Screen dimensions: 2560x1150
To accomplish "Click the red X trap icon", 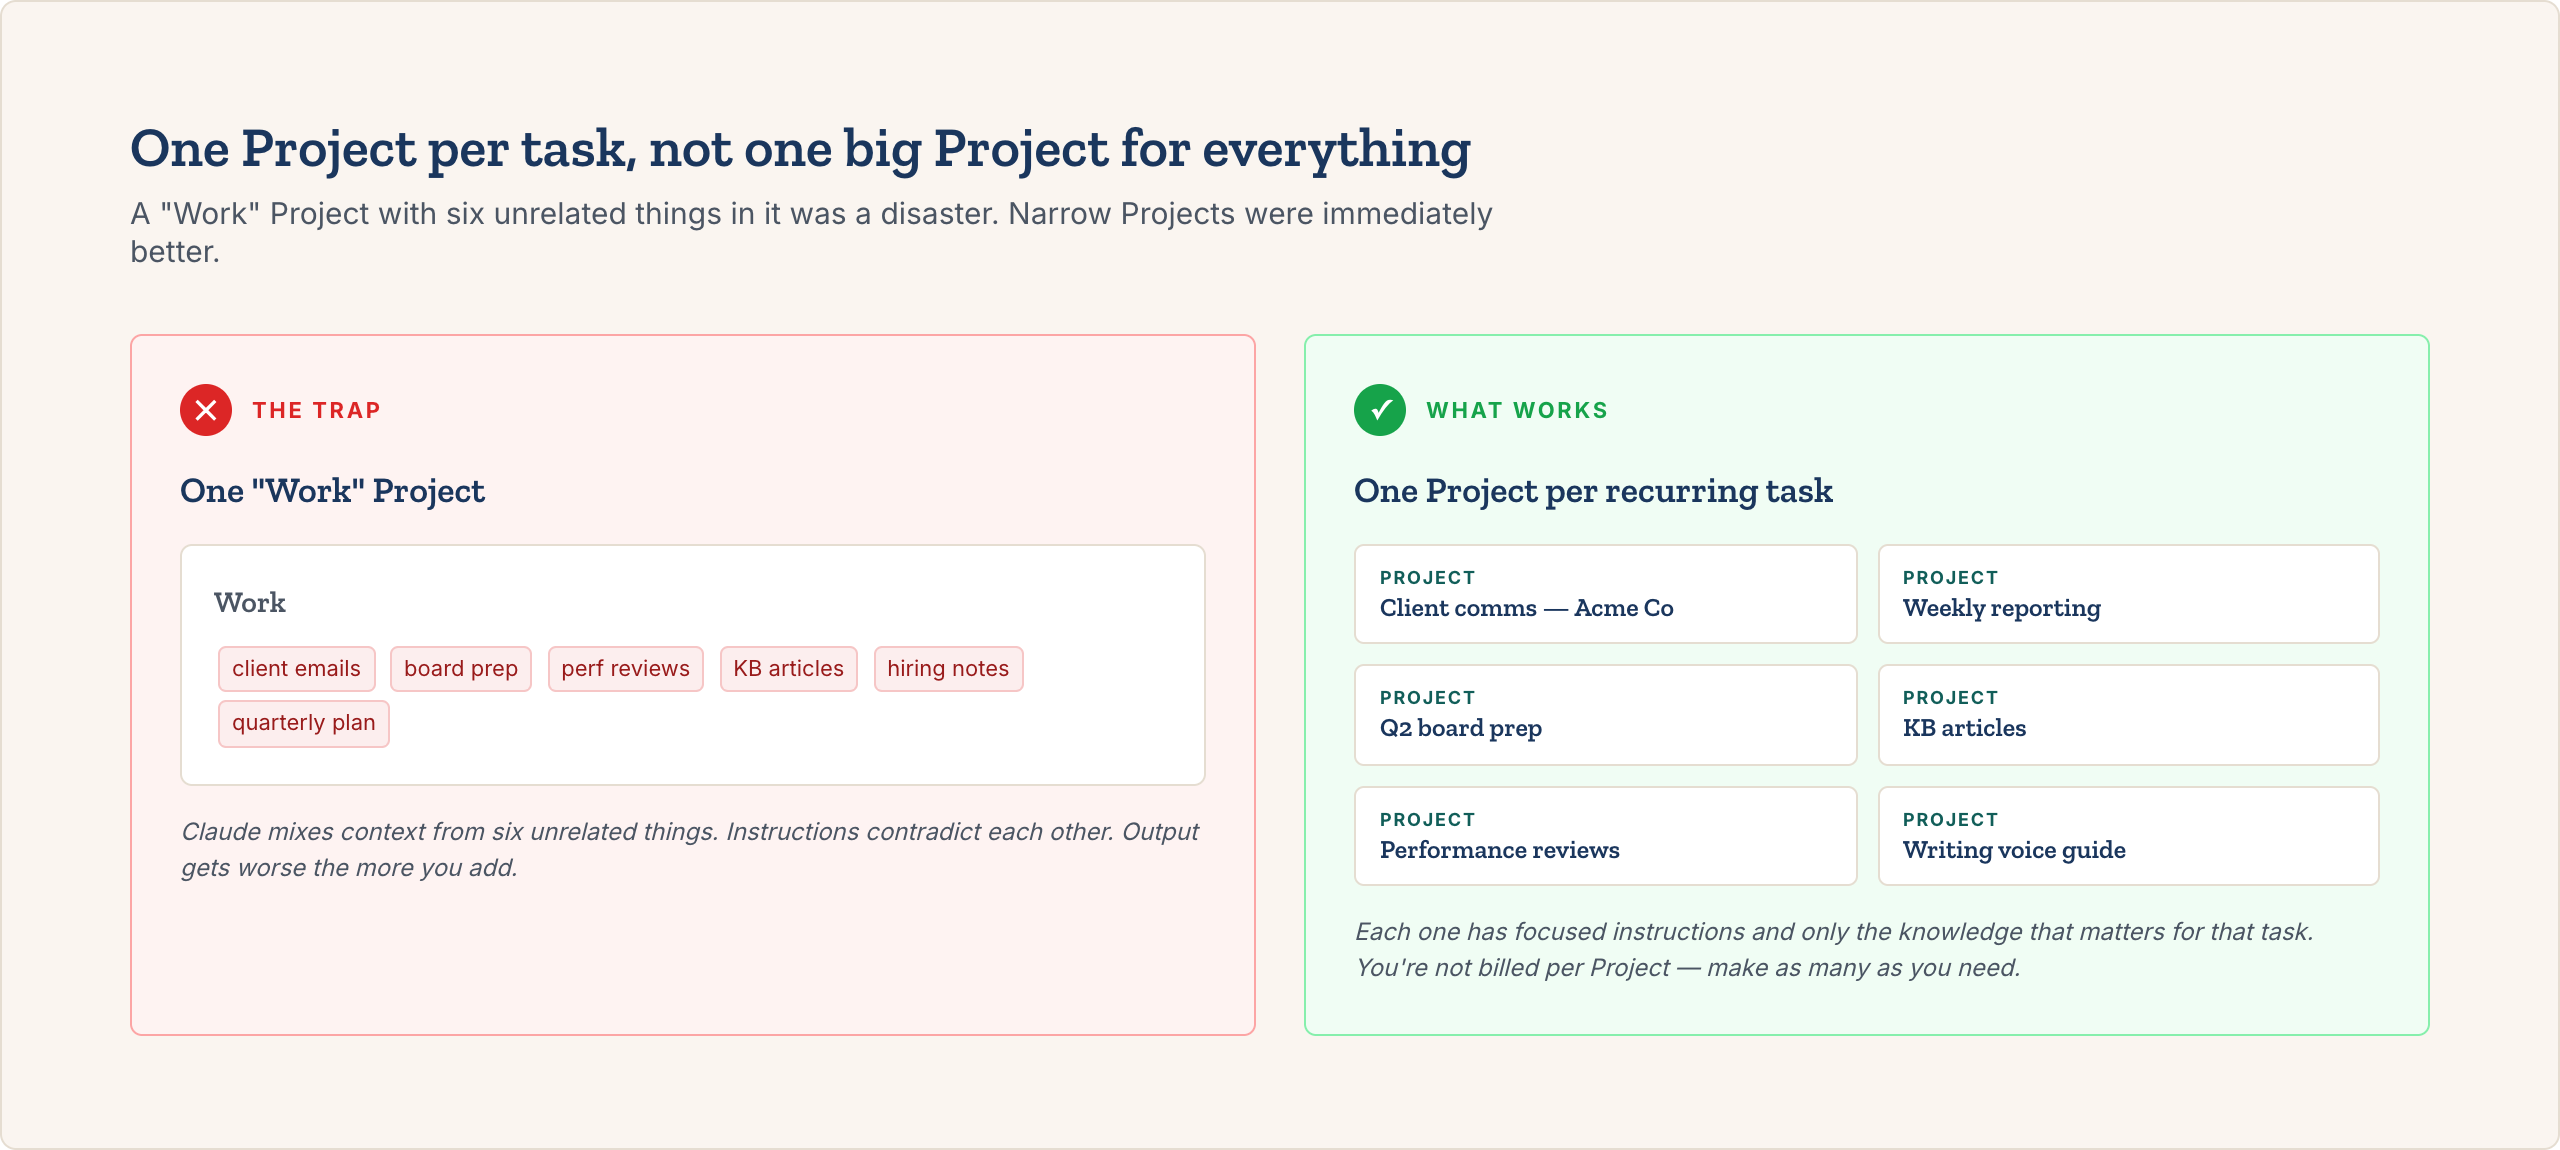I will point(205,410).
